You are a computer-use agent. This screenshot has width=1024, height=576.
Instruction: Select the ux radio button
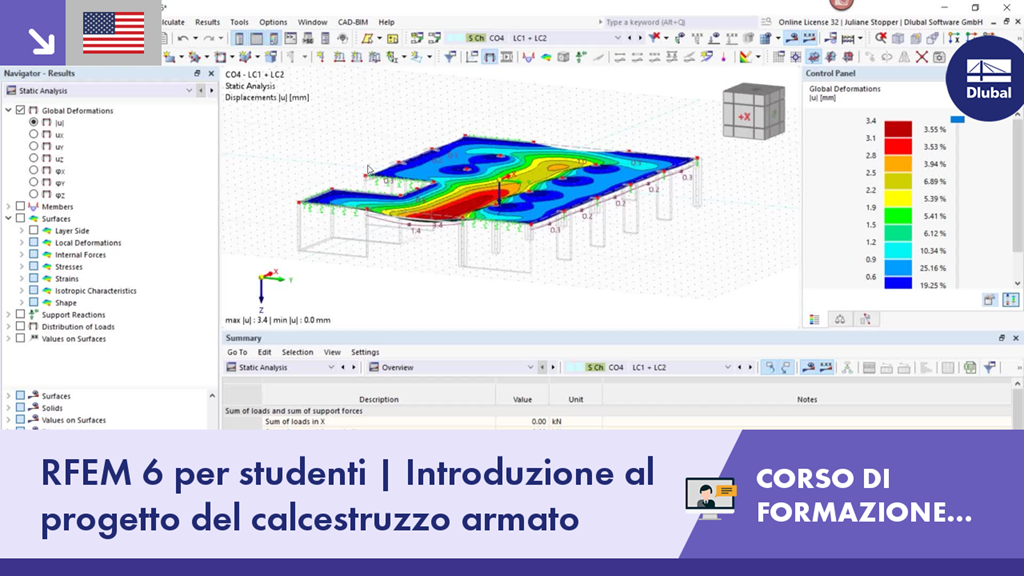click(33, 134)
